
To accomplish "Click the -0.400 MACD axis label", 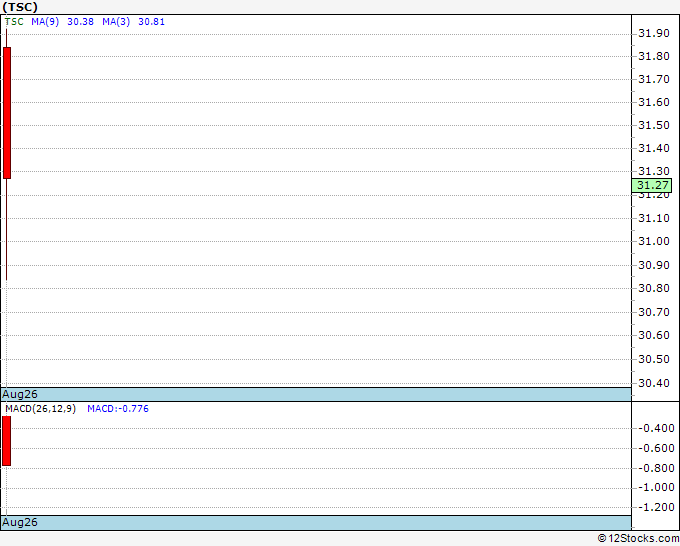I will (656, 428).
